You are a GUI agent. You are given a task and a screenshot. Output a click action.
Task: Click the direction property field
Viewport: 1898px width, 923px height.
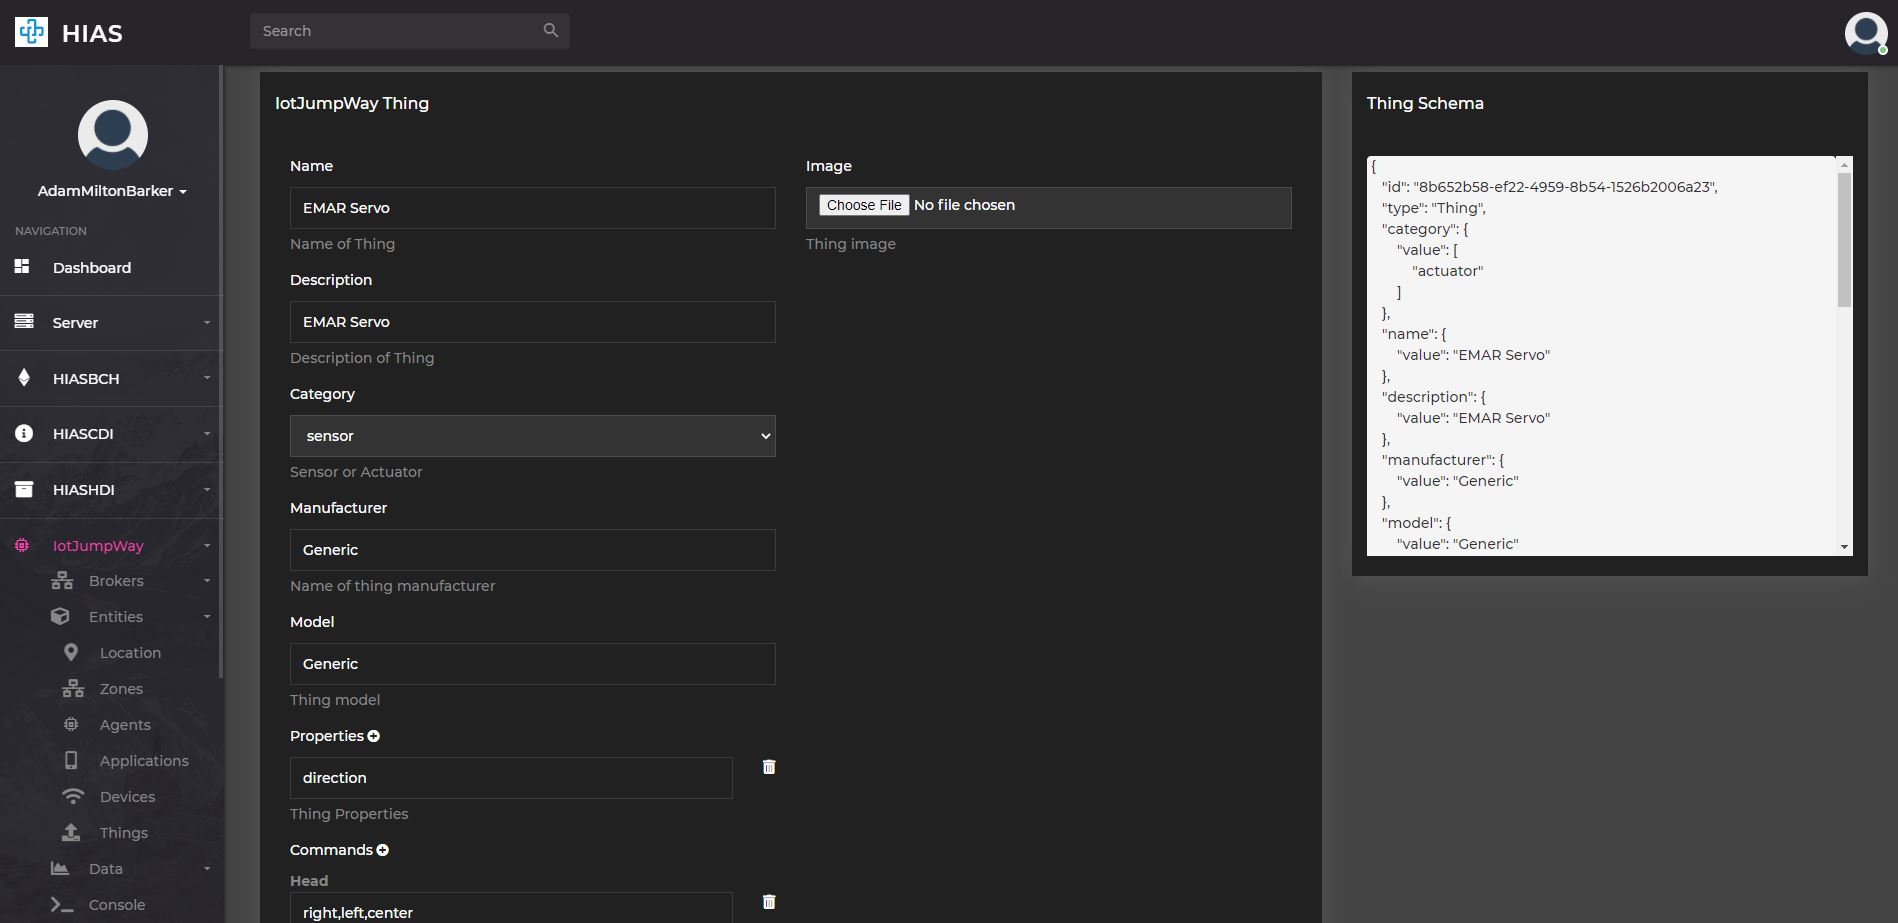[x=511, y=778]
